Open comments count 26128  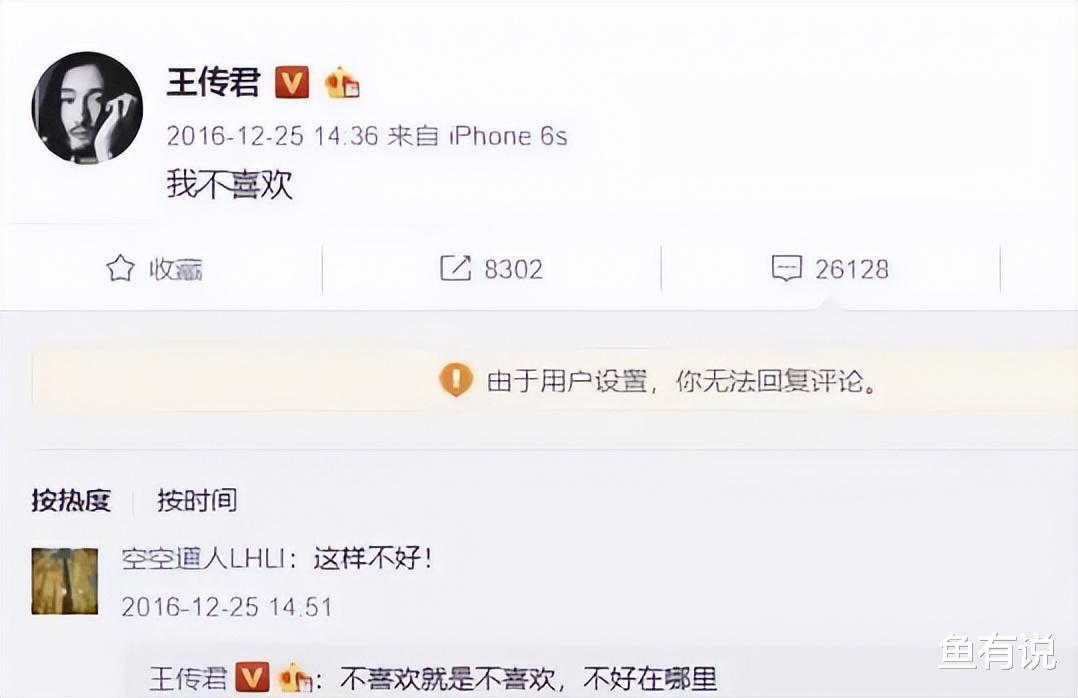[852, 269]
